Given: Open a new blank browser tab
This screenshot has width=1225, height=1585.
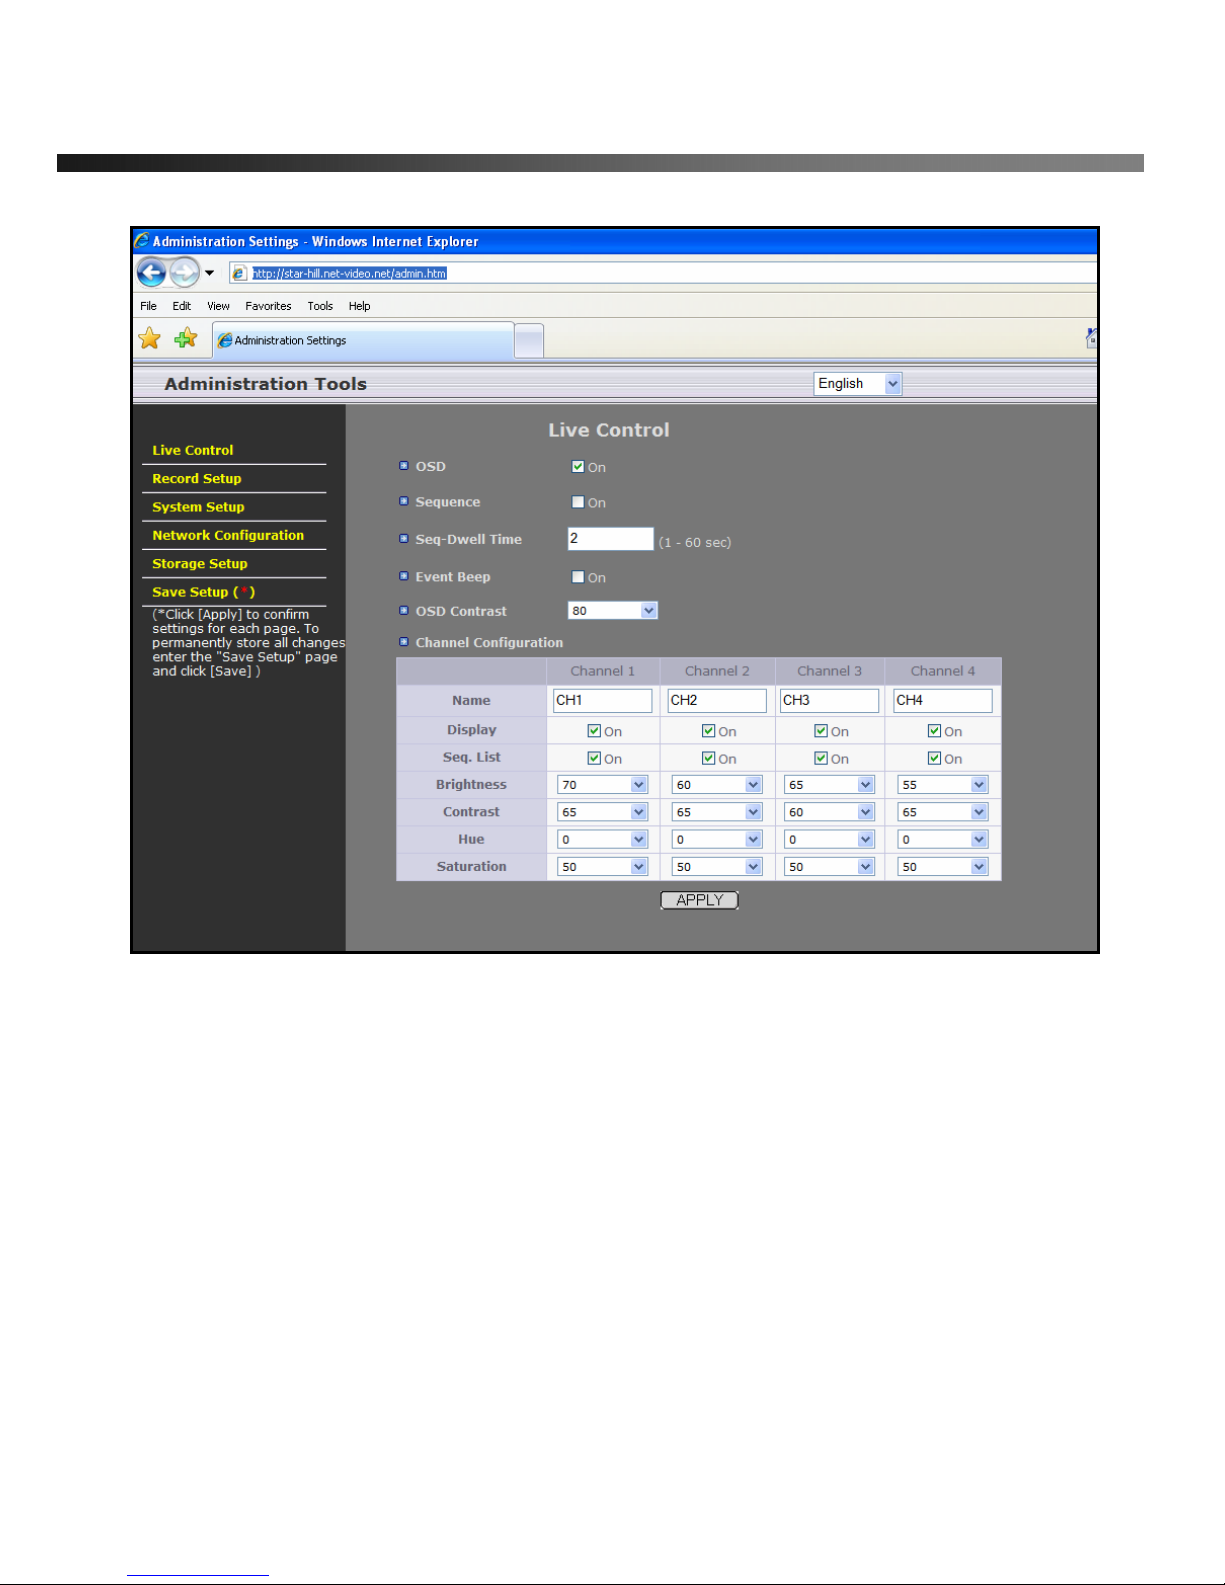Looking at the screenshot, I should click(529, 341).
